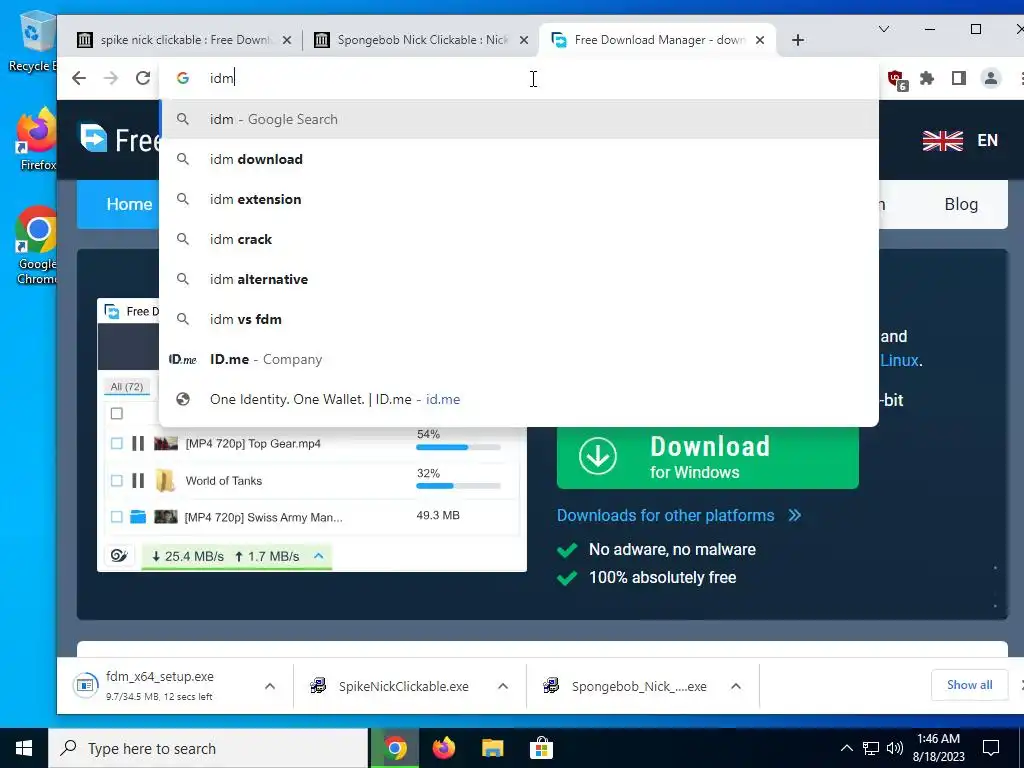Tick the checkbox for Top Gear.mp4 row
Screen dimensions: 1024x768
[117, 443]
